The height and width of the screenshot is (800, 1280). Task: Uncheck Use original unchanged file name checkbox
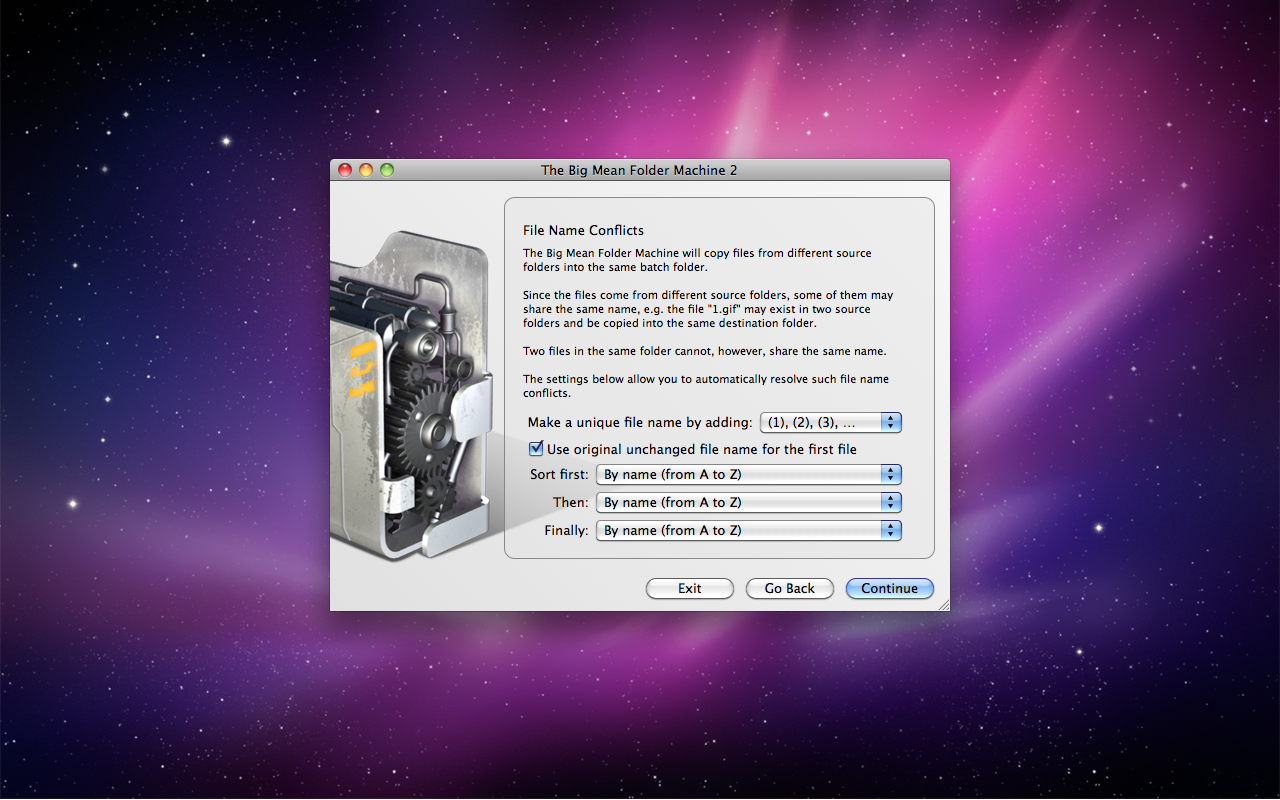[x=536, y=449]
